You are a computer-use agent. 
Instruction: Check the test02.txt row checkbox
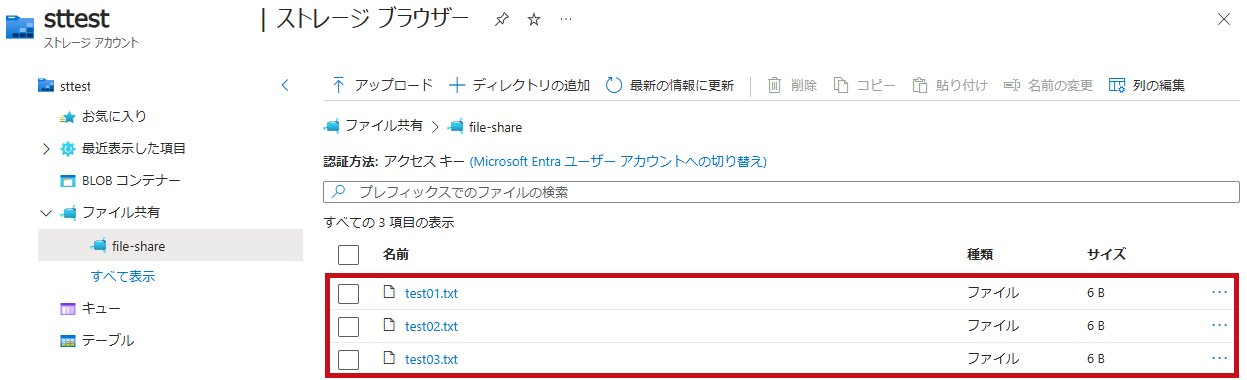348,327
